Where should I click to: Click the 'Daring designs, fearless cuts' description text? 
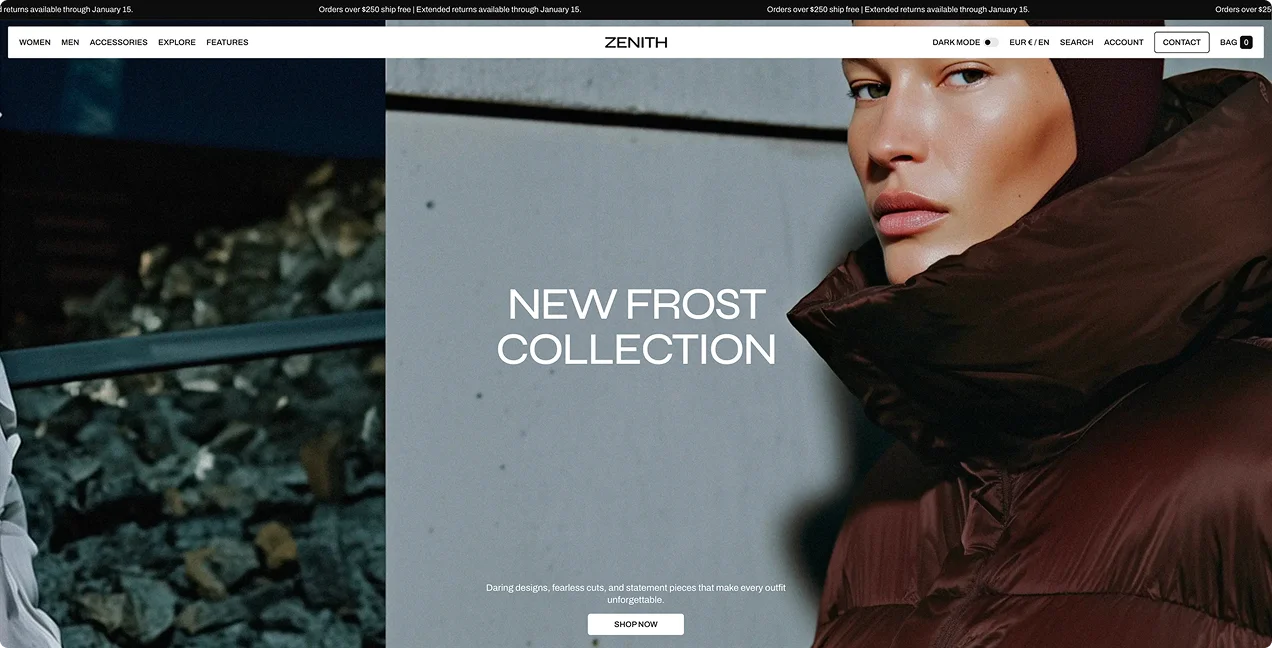click(x=636, y=594)
